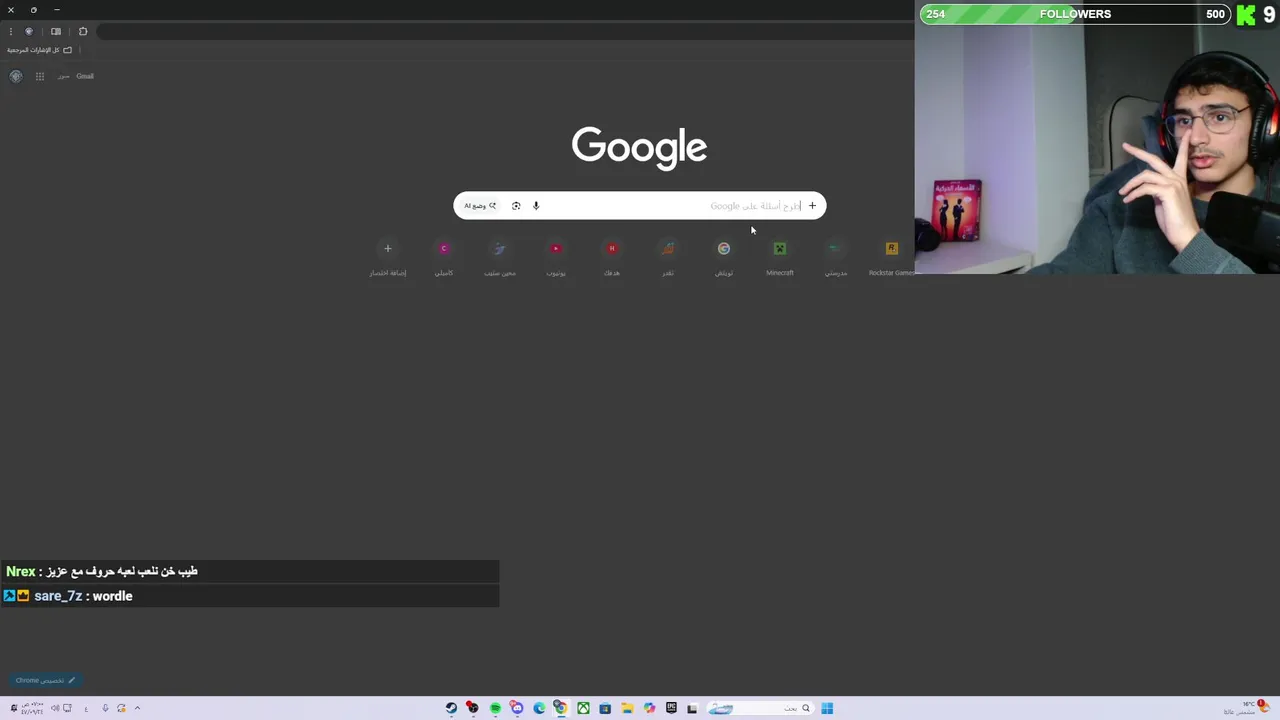
Task: Open File Explorer from the taskbar
Action: pyautogui.click(x=627, y=708)
